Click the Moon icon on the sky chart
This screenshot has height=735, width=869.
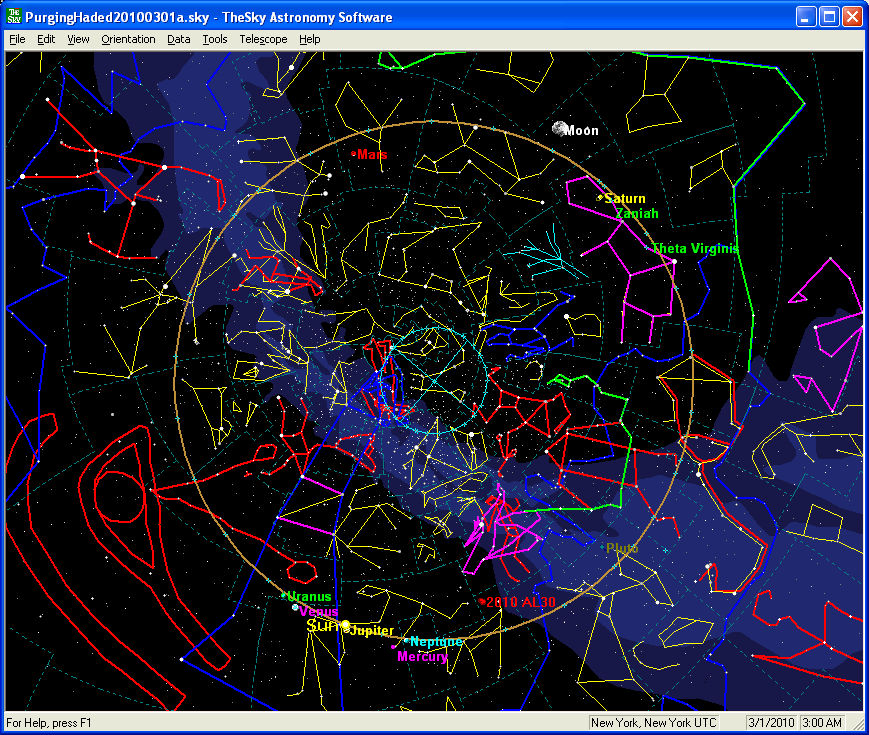(559, 128)
